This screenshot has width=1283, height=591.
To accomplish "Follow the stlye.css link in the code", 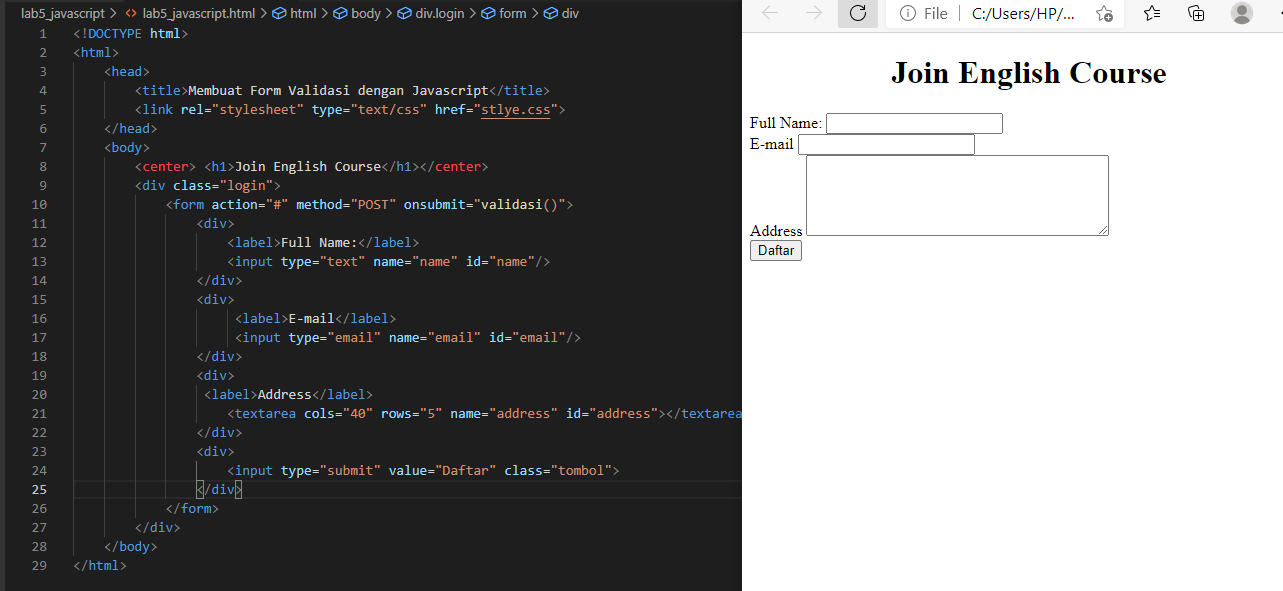I will (516, 109).
